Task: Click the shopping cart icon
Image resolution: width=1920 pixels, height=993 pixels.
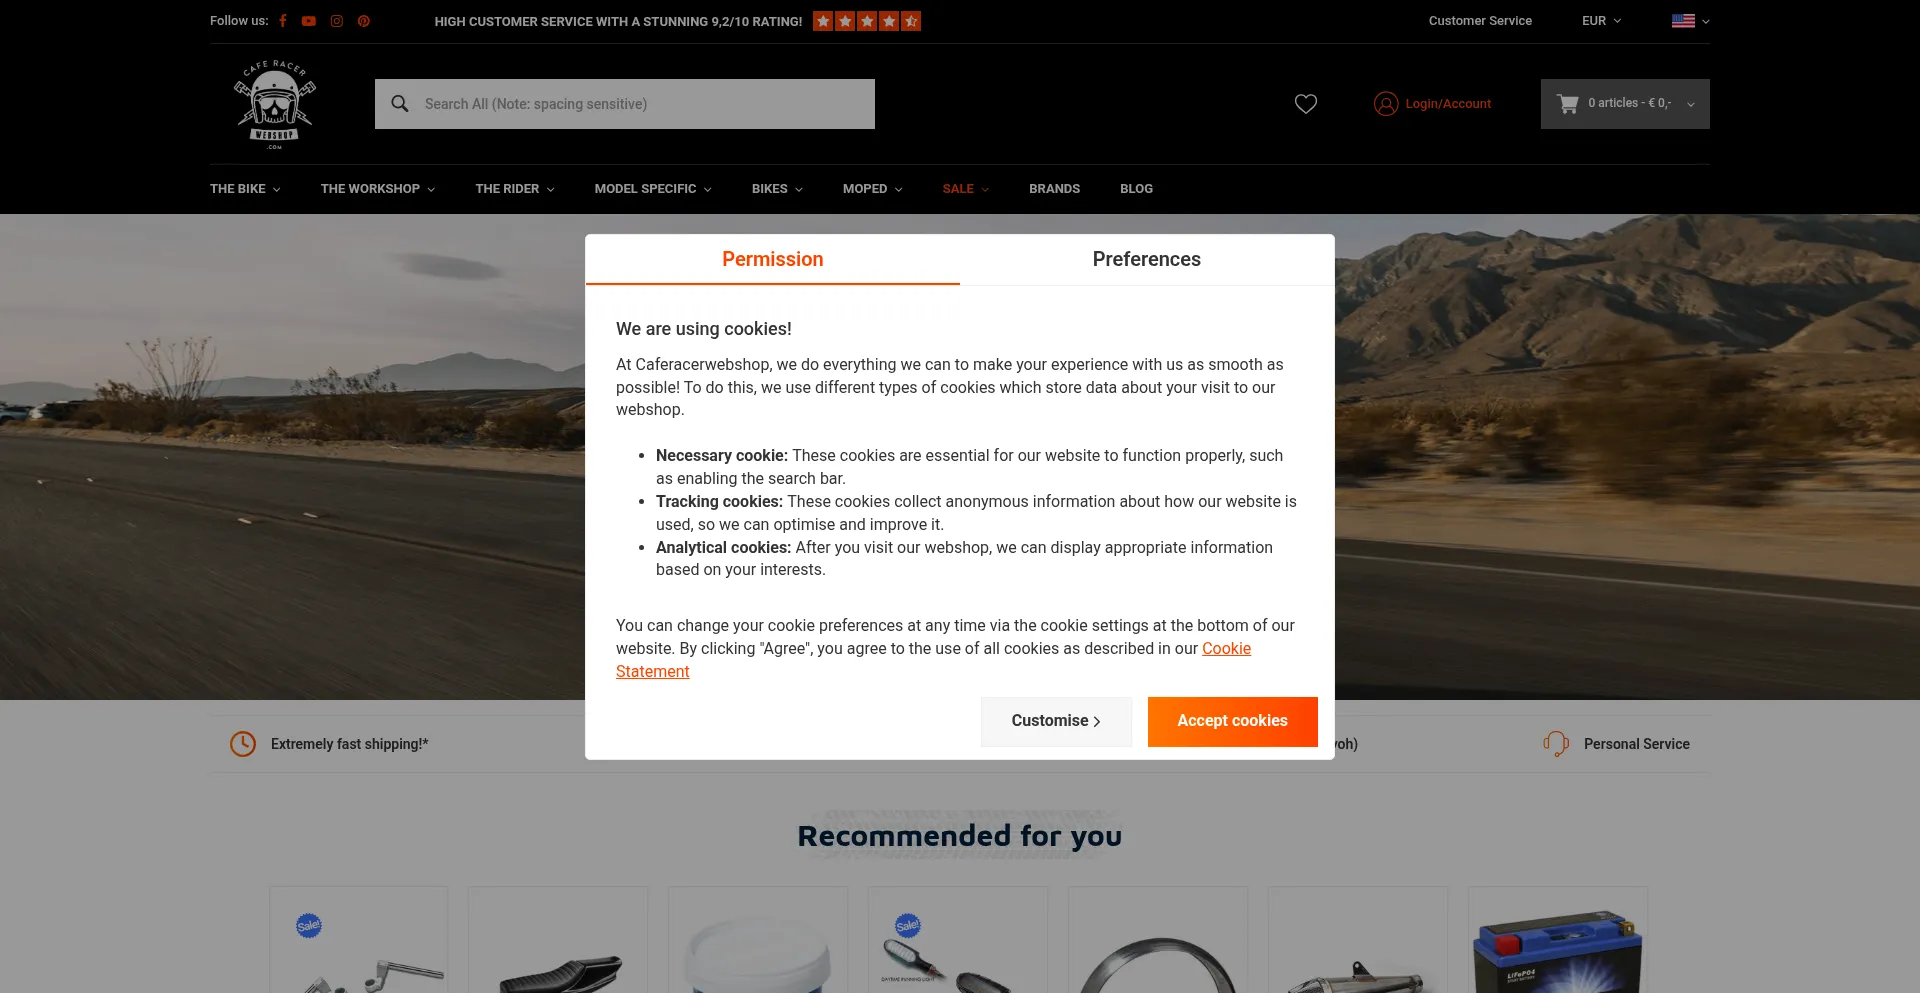Action: [x=1567, y=103]
